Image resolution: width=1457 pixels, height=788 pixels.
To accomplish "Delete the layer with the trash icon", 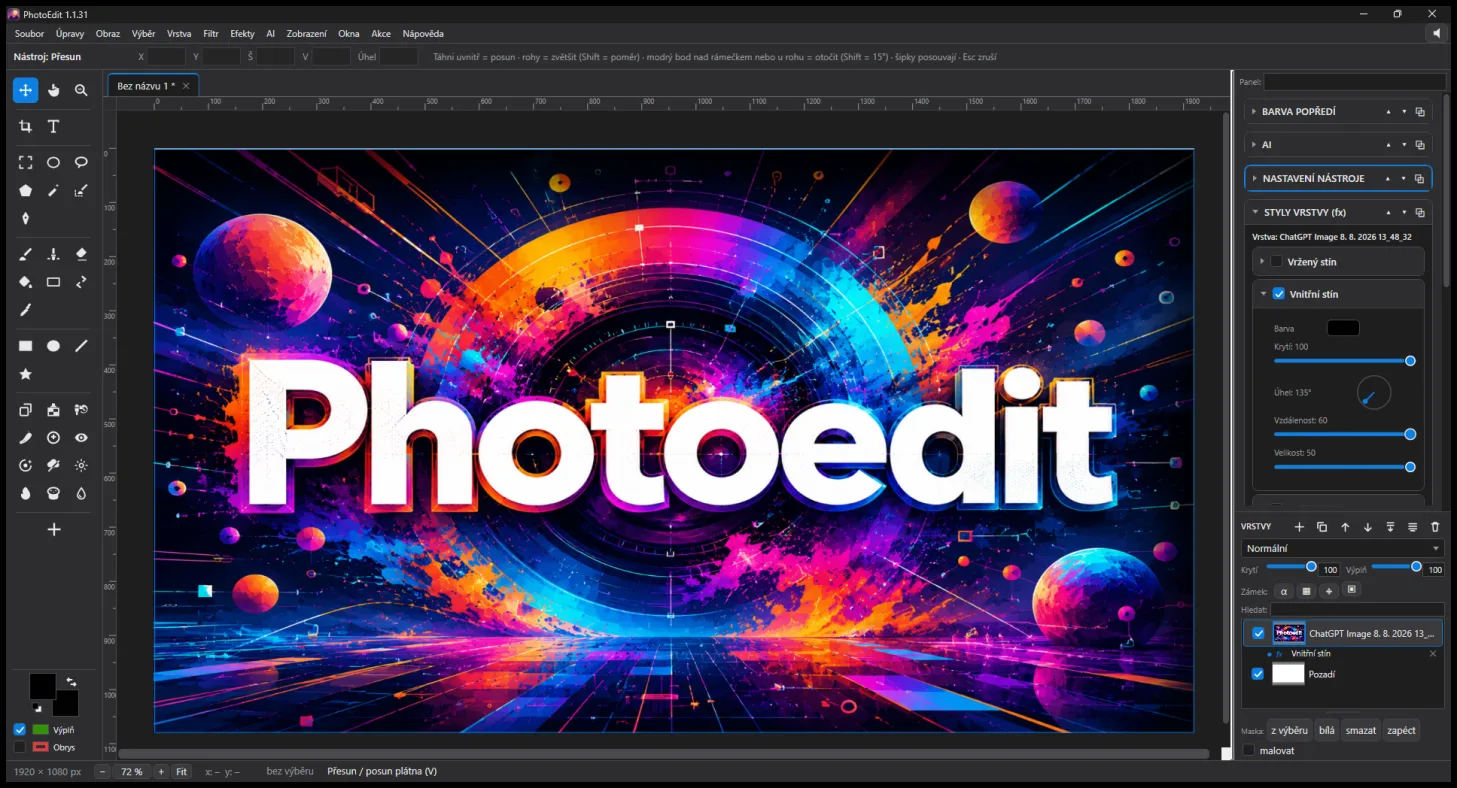I will point(1435,527).
